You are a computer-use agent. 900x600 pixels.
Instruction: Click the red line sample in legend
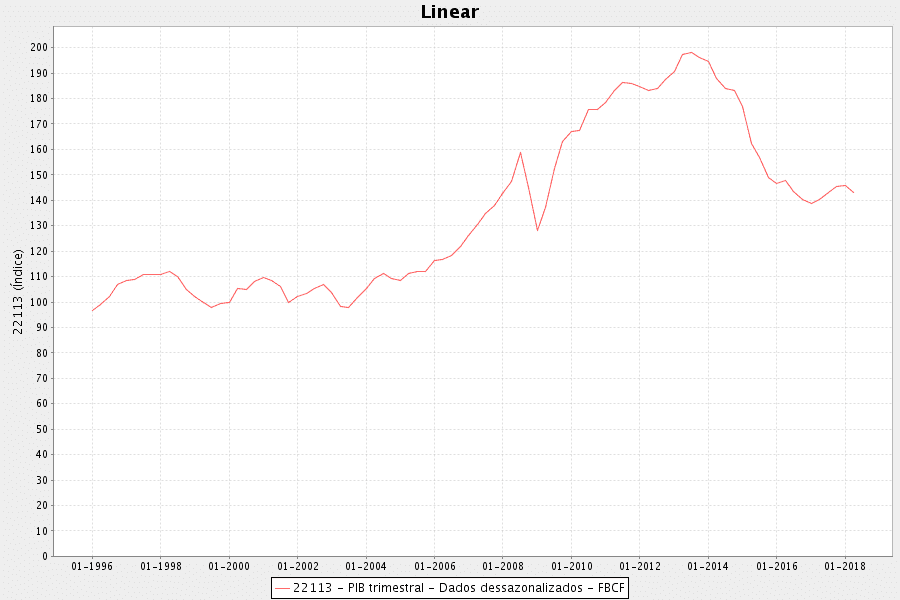(x=283, y=588)
